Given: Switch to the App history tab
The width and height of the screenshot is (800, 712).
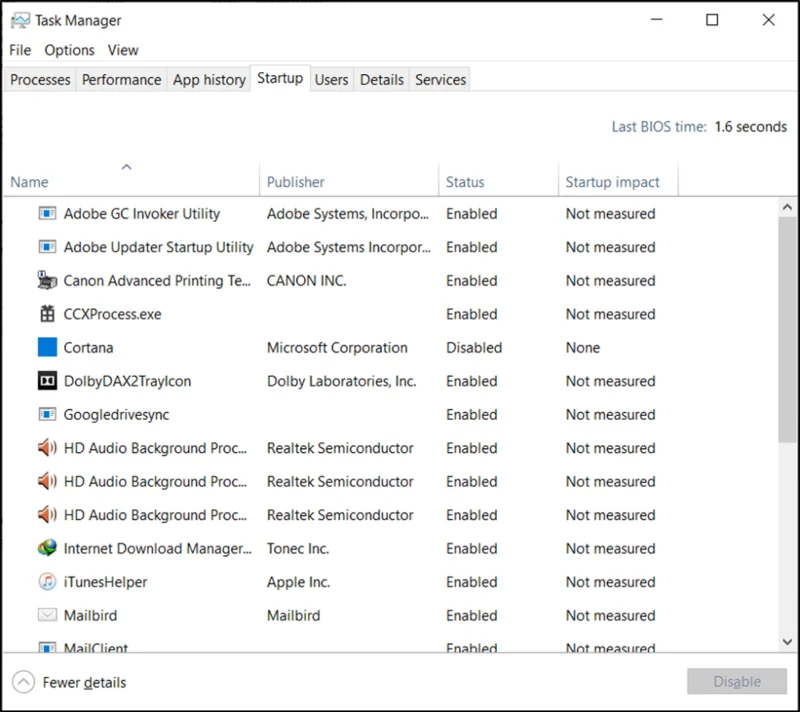Looking at the screenshot, I should point(209,80).
